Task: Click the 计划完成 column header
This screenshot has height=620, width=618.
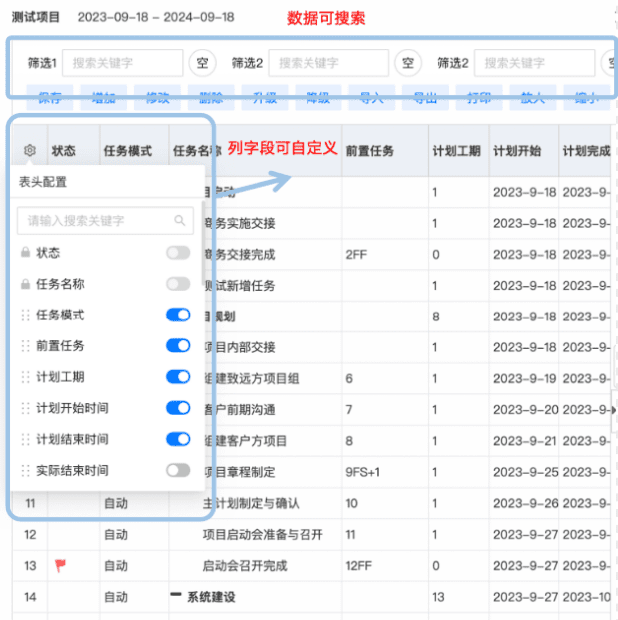Action: click(586, 151)
